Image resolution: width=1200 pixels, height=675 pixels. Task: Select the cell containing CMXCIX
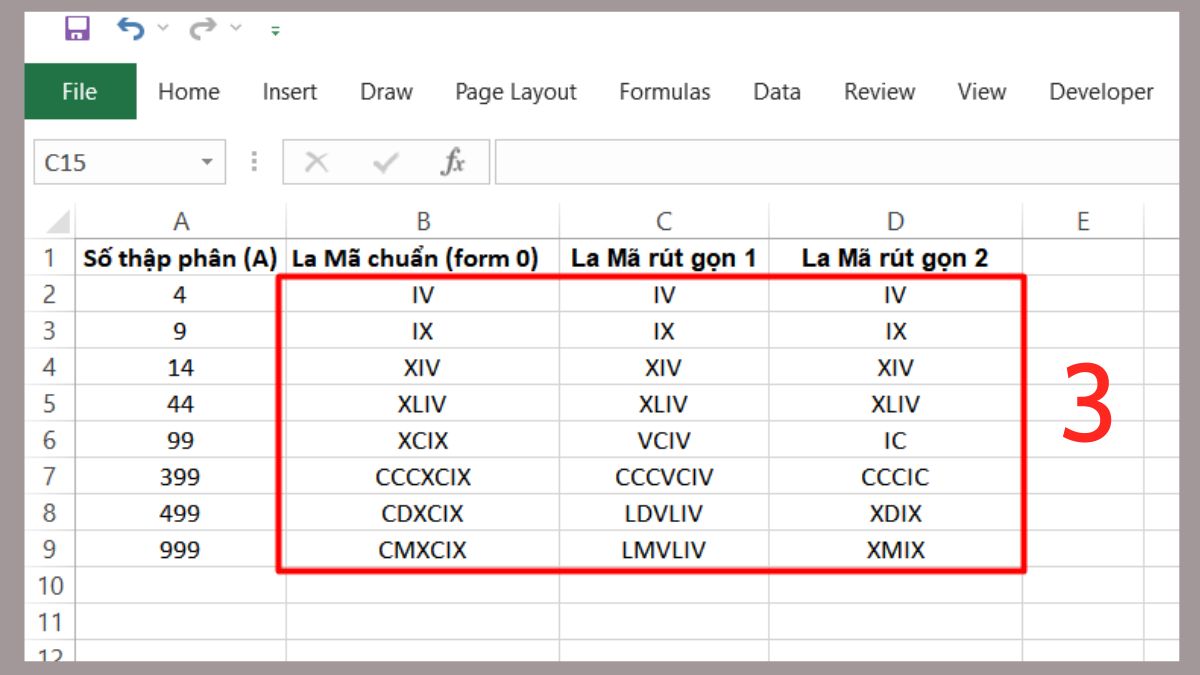coord(422,549)
